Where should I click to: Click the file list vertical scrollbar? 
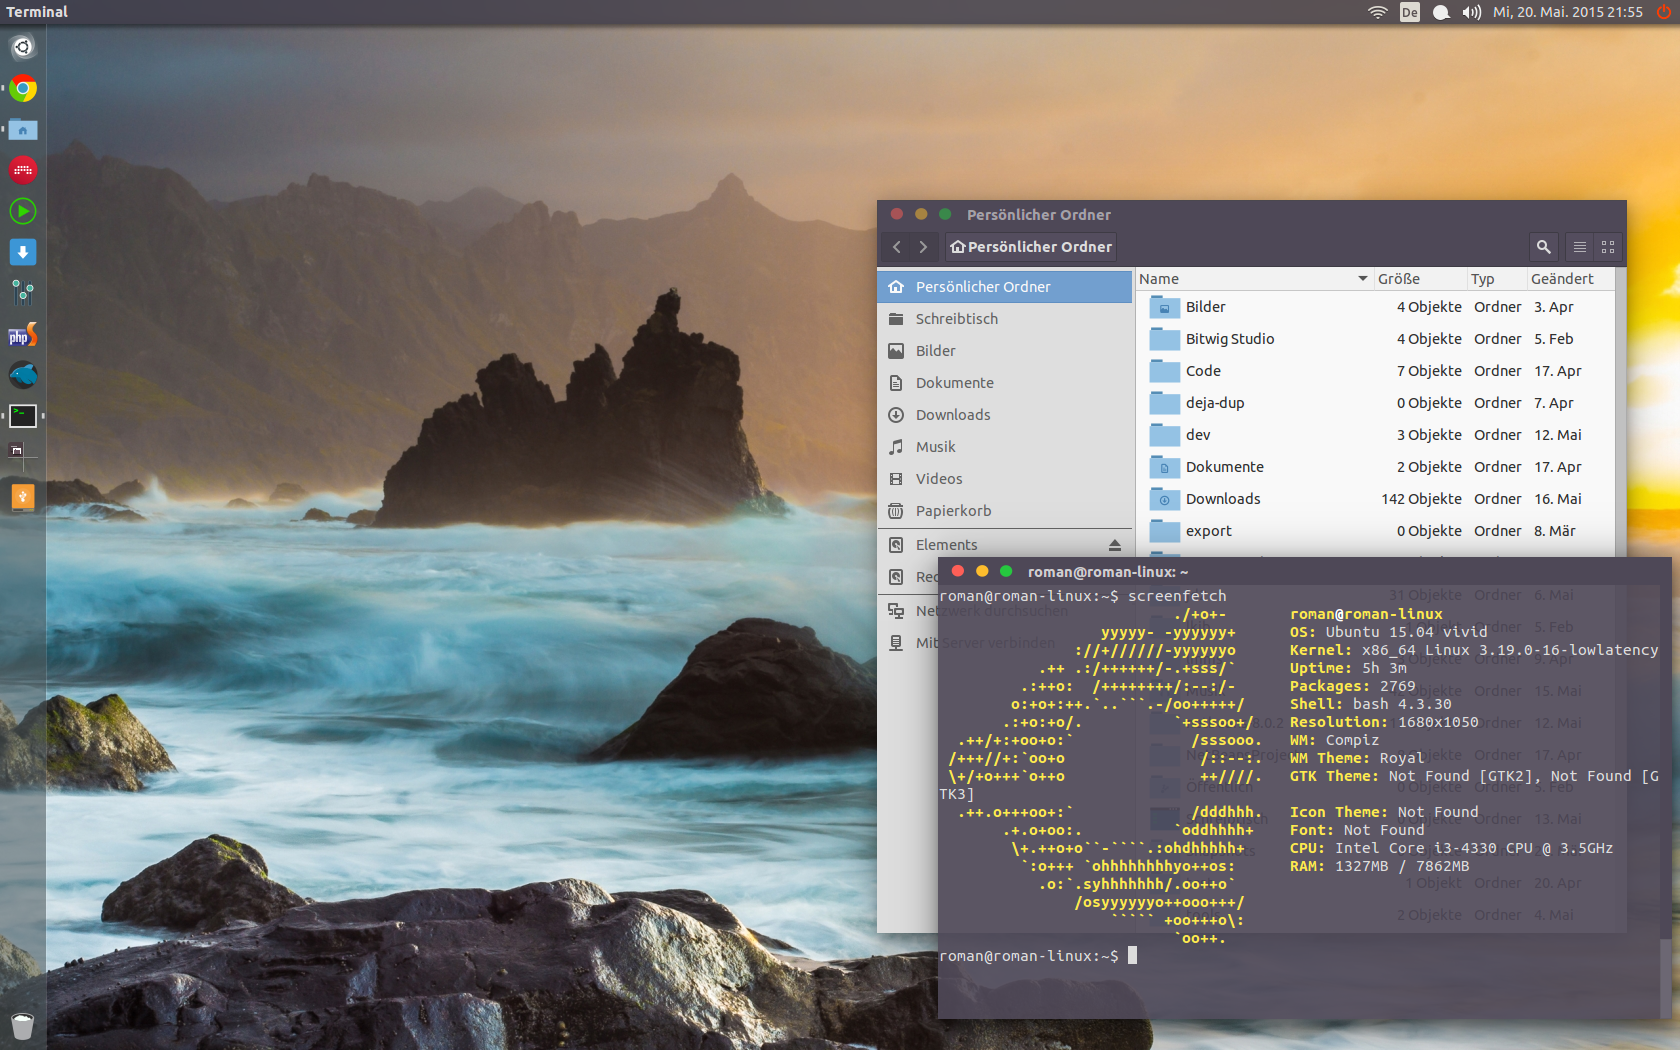point(1620,412)
